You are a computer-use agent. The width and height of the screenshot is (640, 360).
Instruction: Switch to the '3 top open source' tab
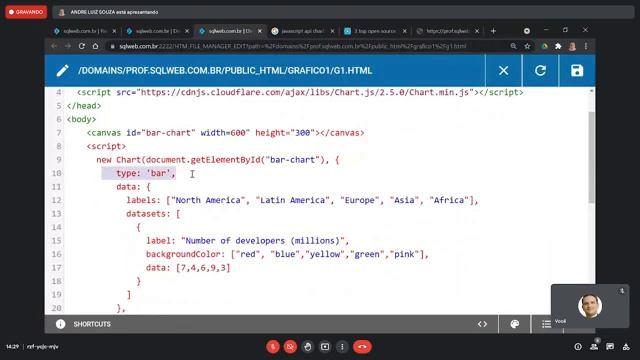point(375,31)
